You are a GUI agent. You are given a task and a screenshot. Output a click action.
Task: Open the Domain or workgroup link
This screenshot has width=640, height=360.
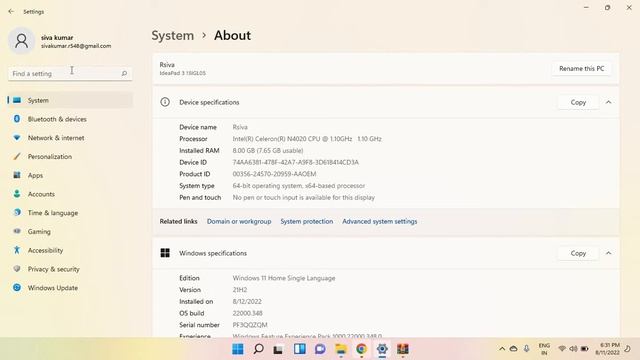239,221
